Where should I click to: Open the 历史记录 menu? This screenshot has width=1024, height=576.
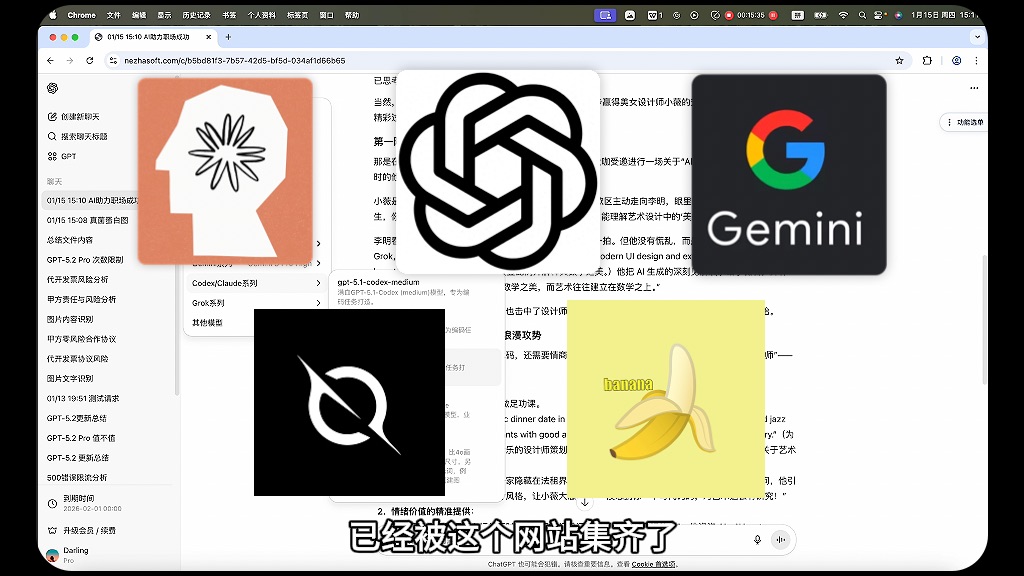pyautogui.click(x=197, y=15)
